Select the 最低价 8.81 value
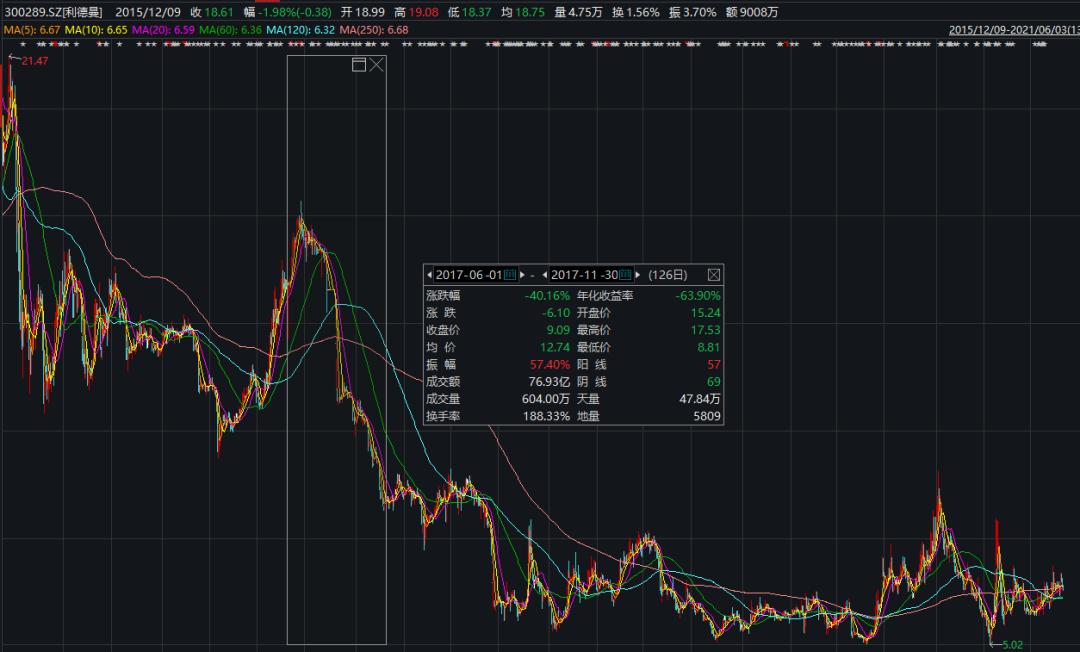 click(709, 347)
